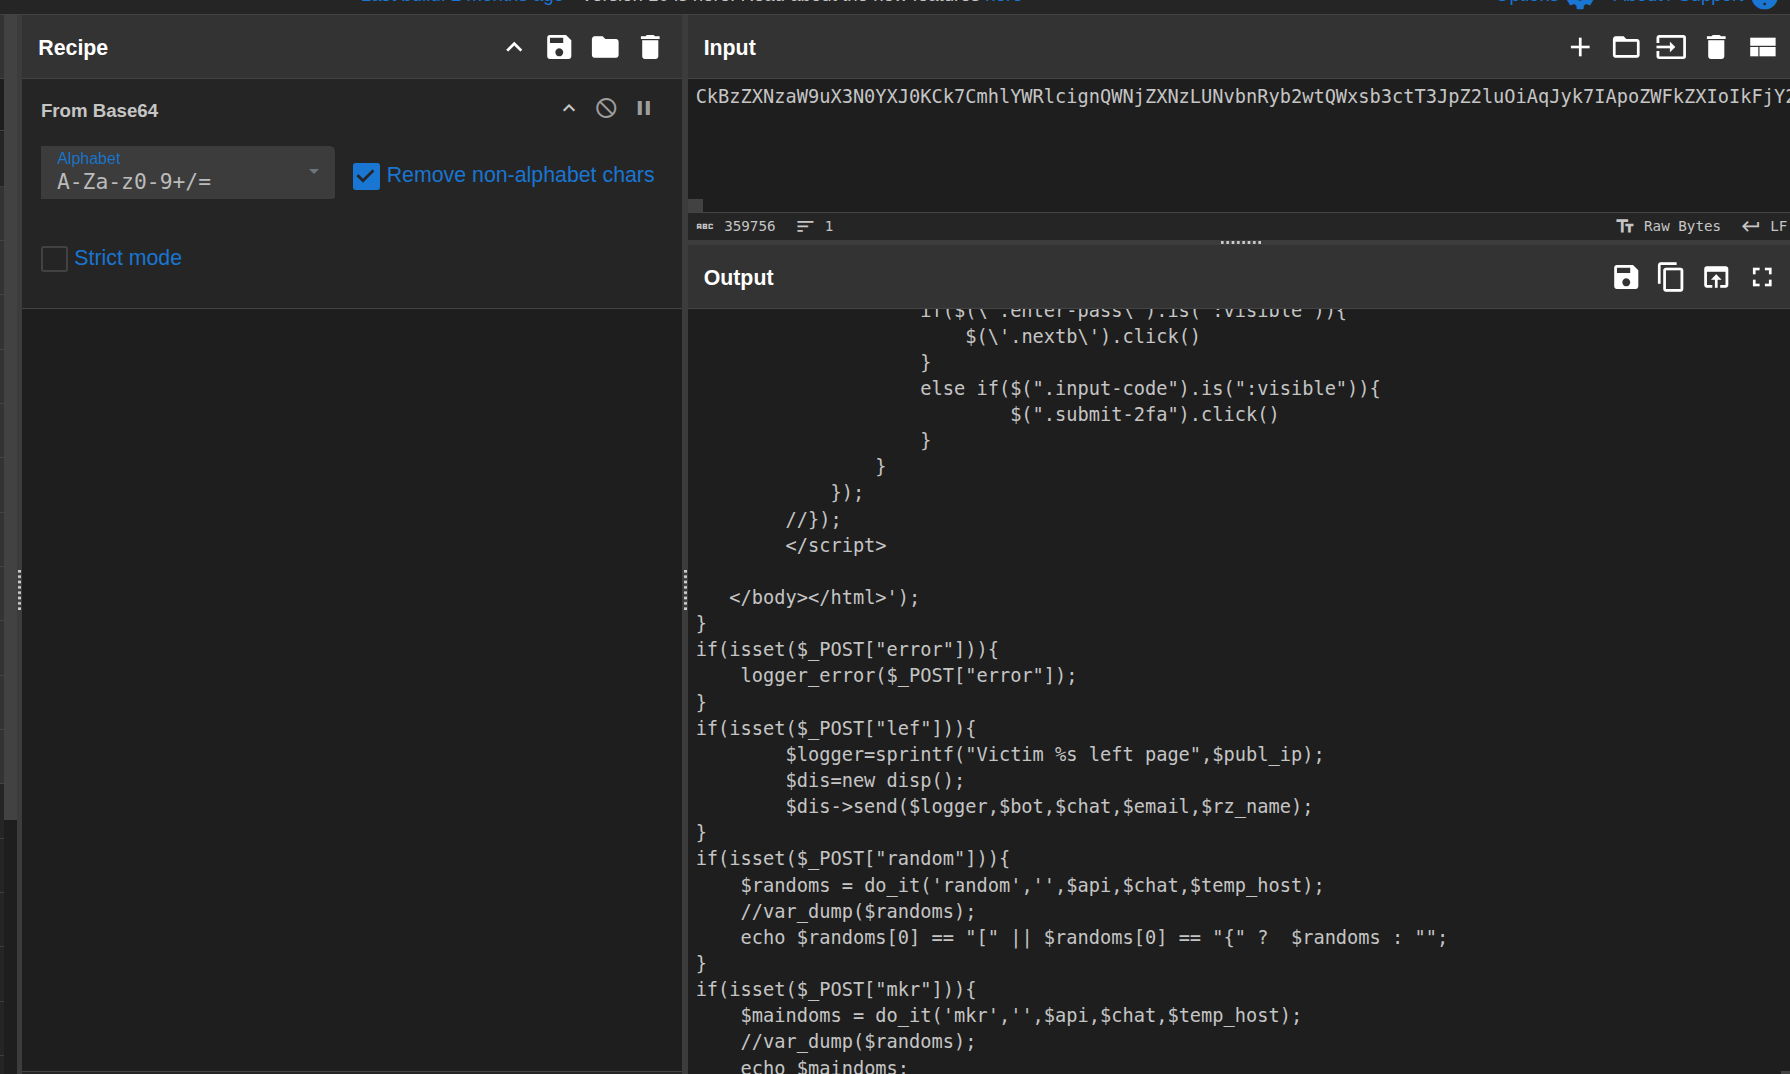Set a breakpoint on From Base64

point(644,108)
